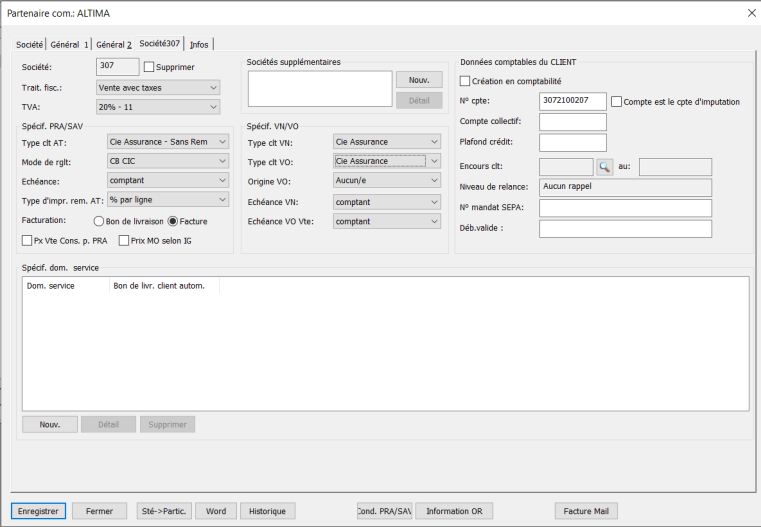Click the Fermer button
The height and width of the screenshot is (527, 761).
(99, 511)
